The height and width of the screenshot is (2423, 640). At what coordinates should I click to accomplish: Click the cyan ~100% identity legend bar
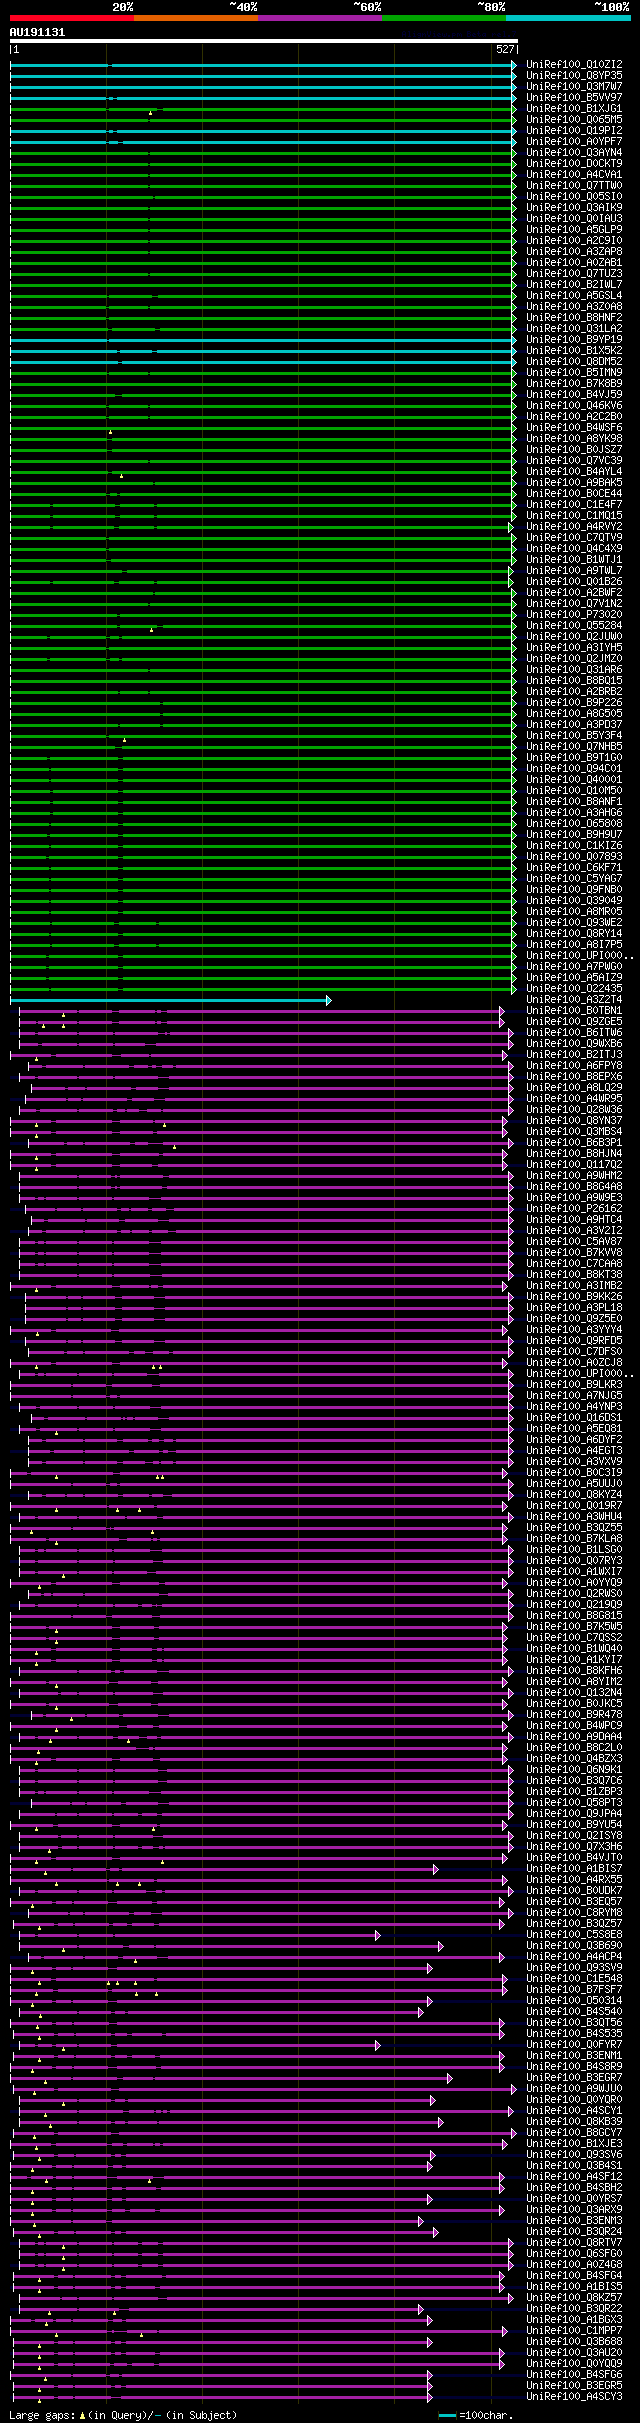tap(567, 18)
